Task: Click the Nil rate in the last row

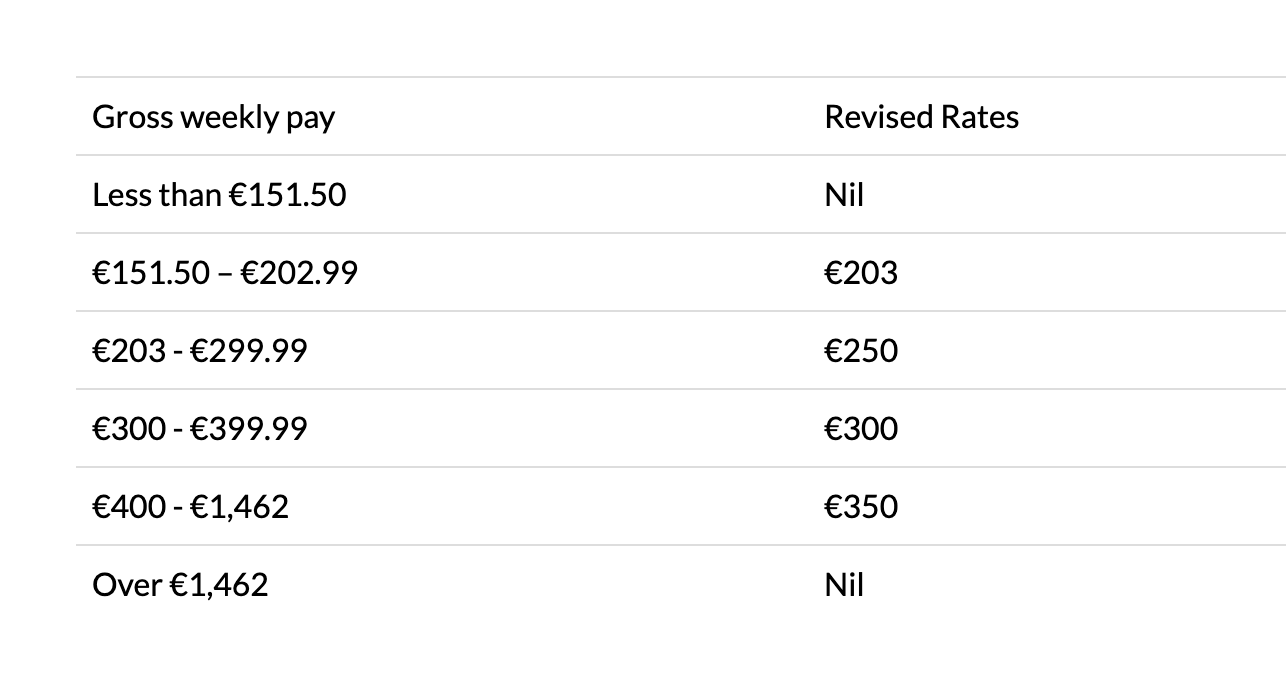Action: 844,584
